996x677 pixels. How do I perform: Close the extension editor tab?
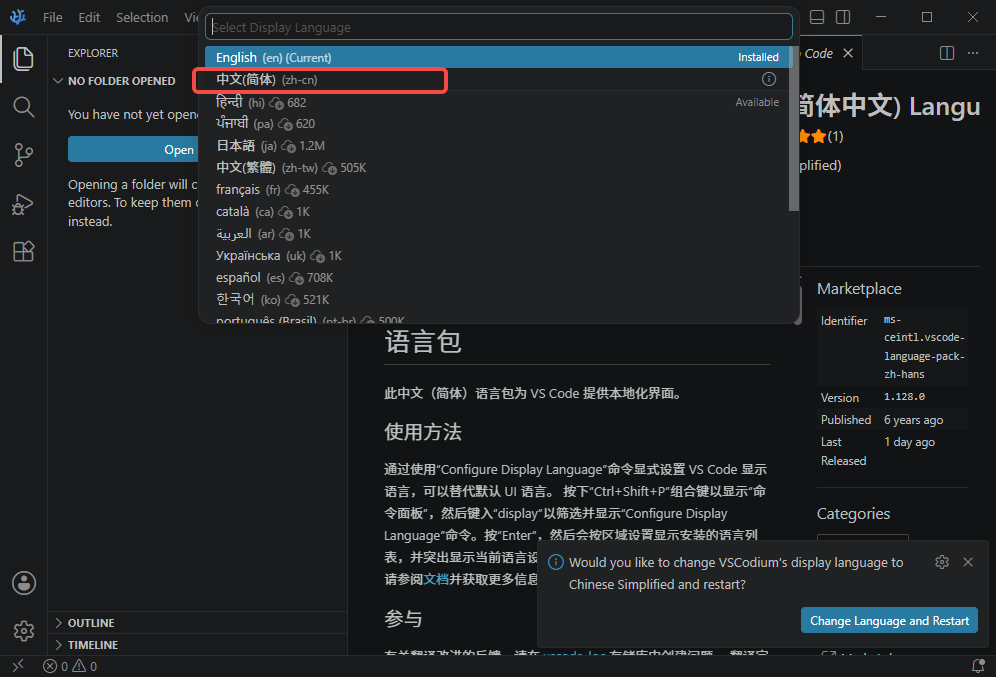(x=848, y=53)
